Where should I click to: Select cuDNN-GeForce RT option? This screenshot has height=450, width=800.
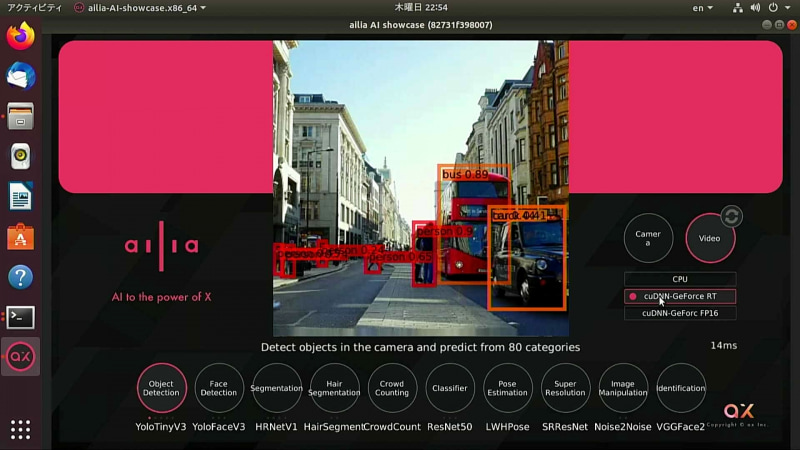point(680,296)
